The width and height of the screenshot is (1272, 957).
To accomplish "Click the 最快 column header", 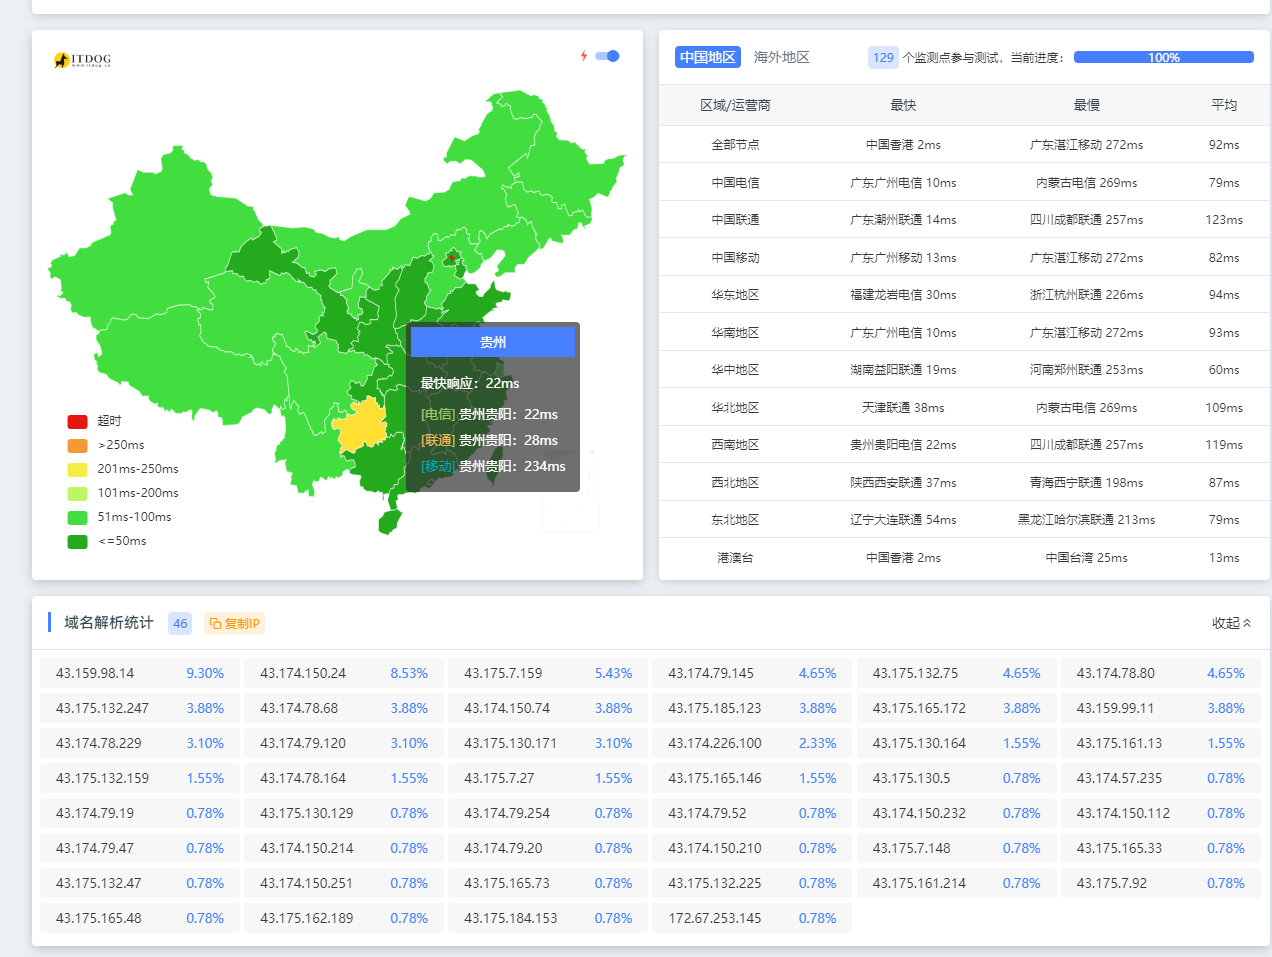I will pyautogui.click(x=903, y=105).
